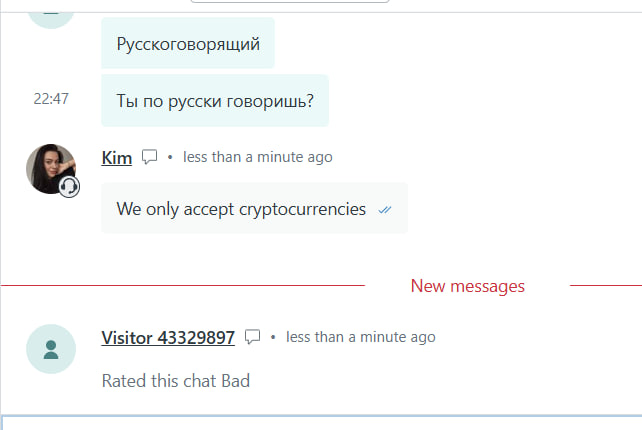This screenshot has width=642, height=430.
Task: Click the double-check read receipt icon
Action: (x=385, y=210)
